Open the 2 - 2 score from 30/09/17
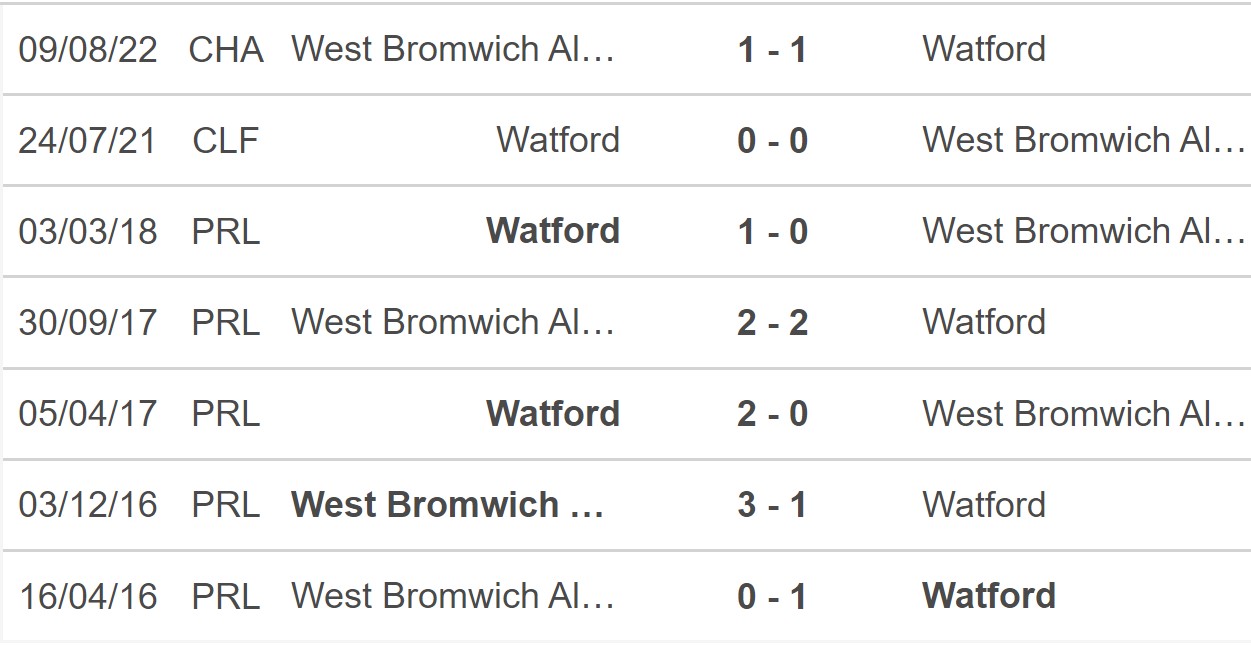The height and width of the screenshot is (647, 1251). click(772, 322)
